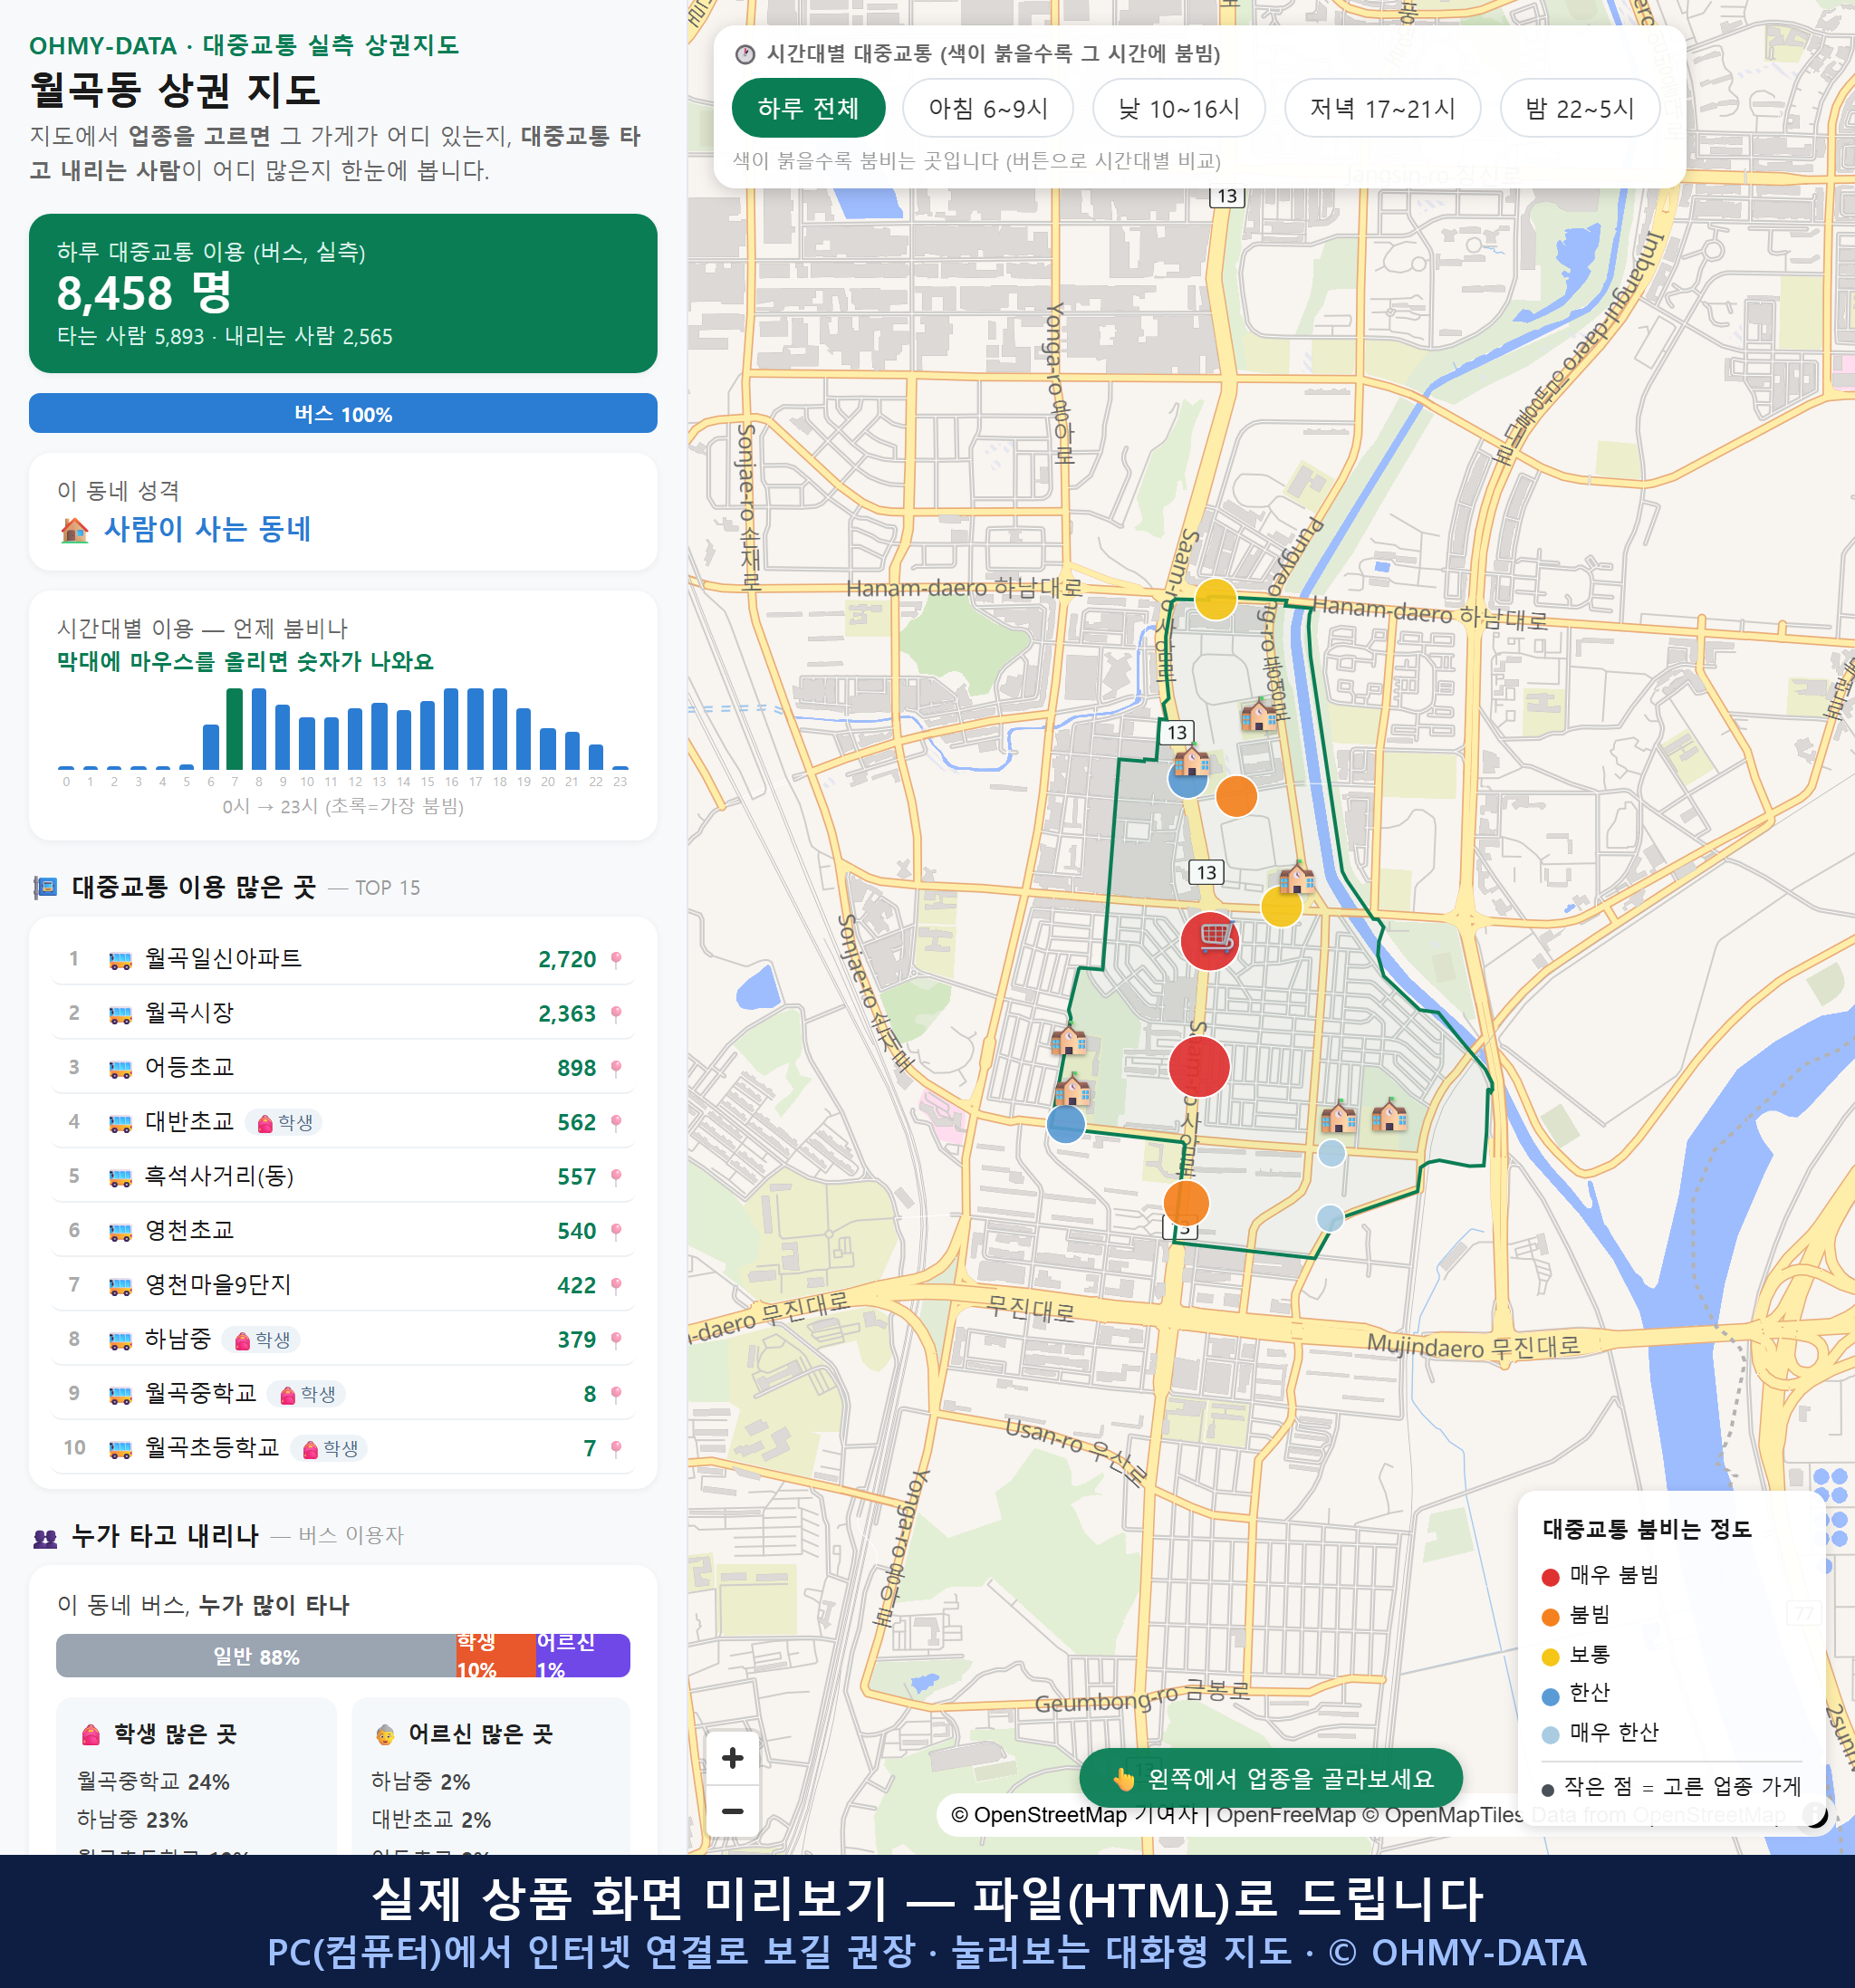
Task: Switch to 밤 22~5시 time filter
Action: click(x=1579, y=108)
